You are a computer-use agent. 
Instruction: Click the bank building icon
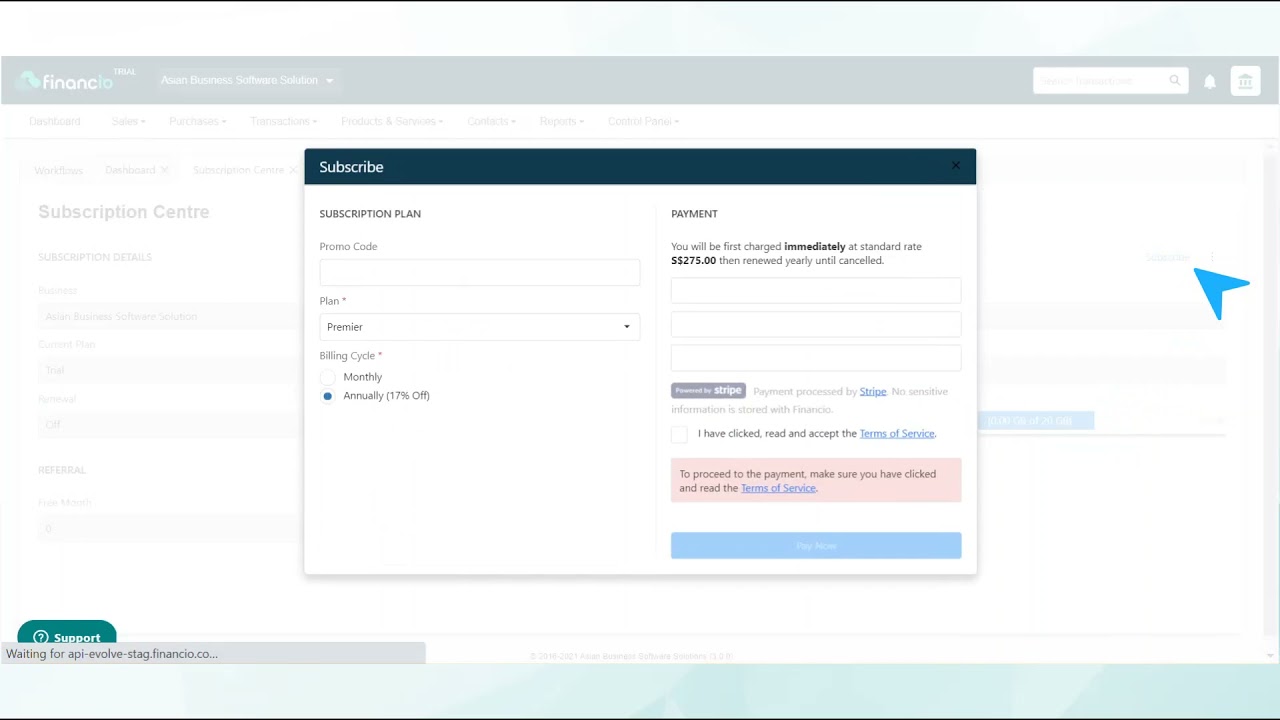(x=1245, y=82)
